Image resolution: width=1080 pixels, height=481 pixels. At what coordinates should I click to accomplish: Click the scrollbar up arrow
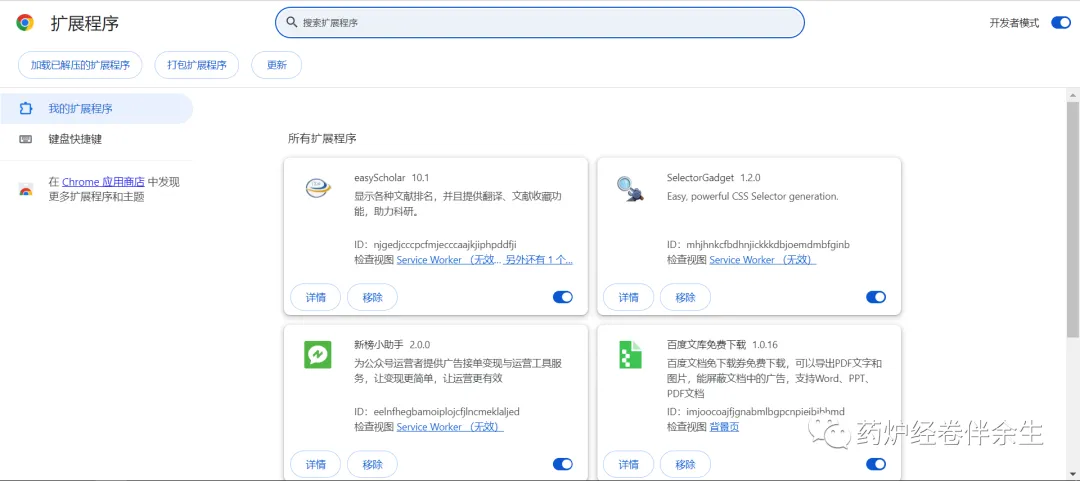point(1073,94)
